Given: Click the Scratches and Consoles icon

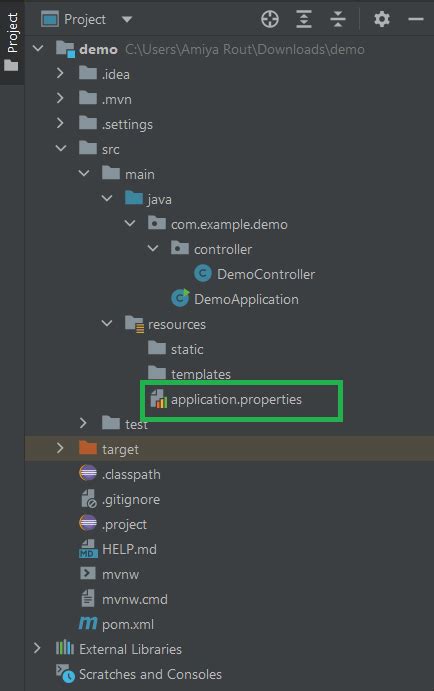Looking at the screenshot, I should pos(65,673).
